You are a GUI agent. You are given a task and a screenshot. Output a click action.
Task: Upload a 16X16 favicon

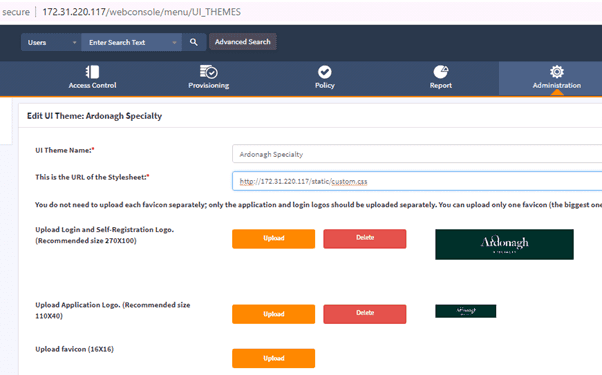[x=273, y=358]
